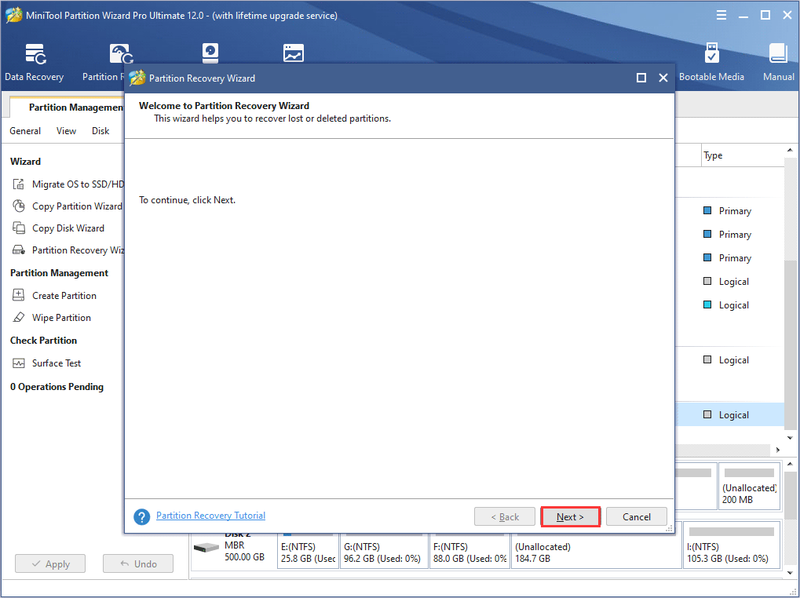
Task: Click the blue help question mark icon
Action: tap(141, 517)
